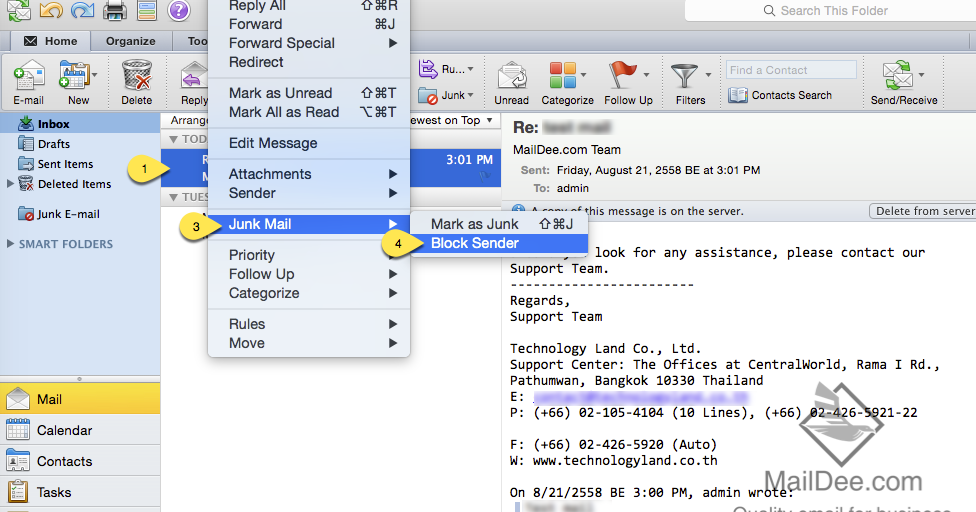The width and height of the screenshot is (976, 512).
Task: Open Attachments submenu
Action: [309, 174]
